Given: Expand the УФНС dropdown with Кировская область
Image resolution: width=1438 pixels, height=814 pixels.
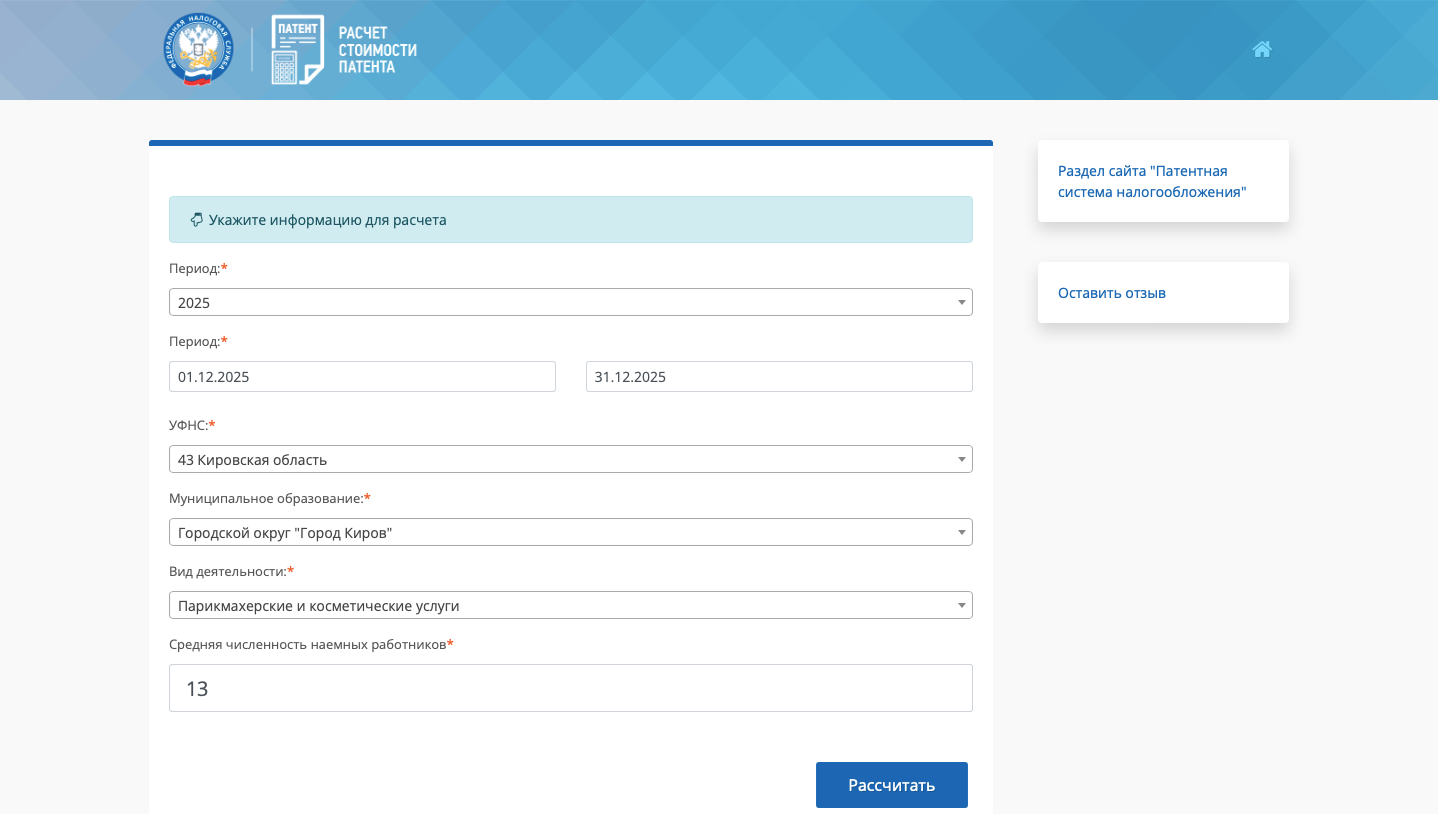Looking at the screenshot, I should [x=570, y=459].
